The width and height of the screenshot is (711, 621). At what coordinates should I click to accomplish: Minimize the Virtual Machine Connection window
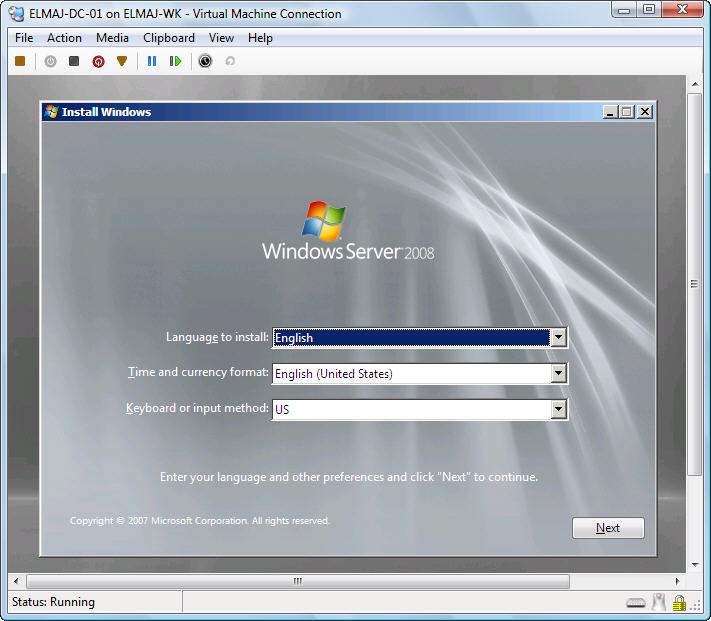(624, 9)
